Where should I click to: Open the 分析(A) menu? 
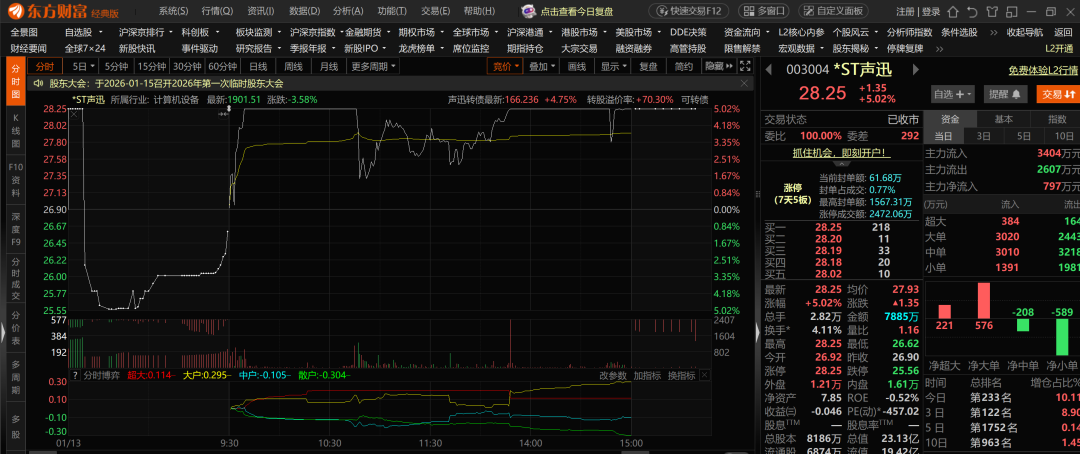(348, 11)
